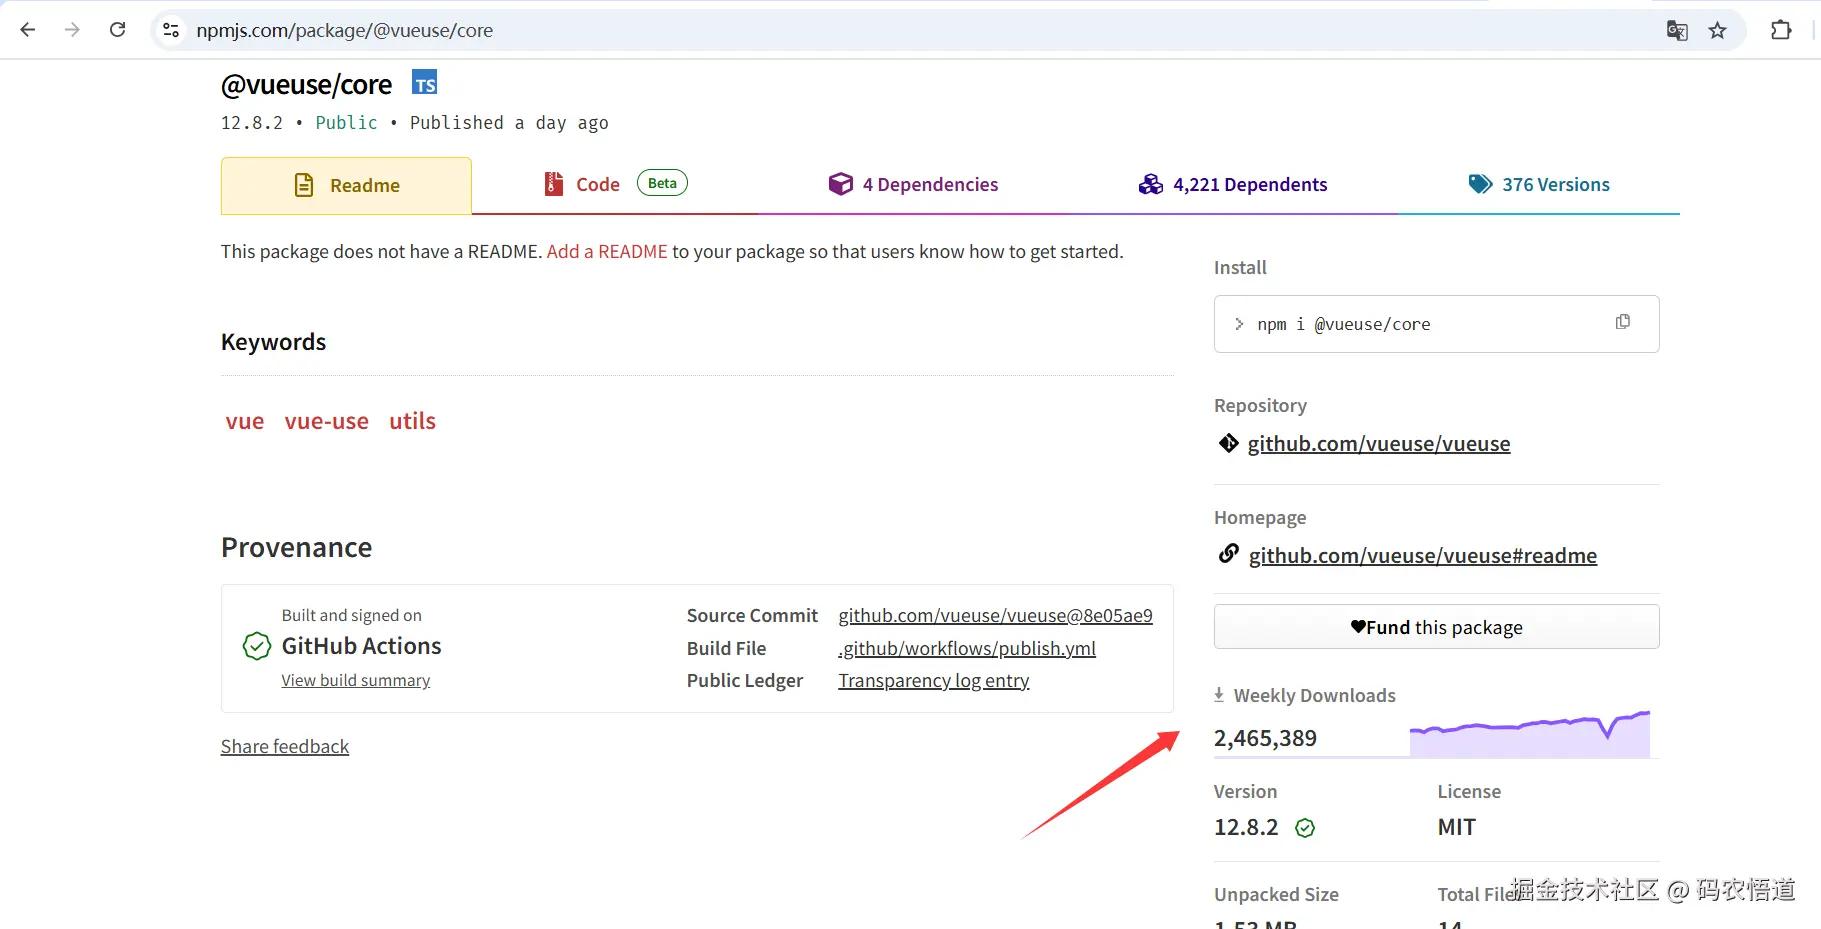
Task: Click the homepage chain link icon
Action: [1229, 554]
